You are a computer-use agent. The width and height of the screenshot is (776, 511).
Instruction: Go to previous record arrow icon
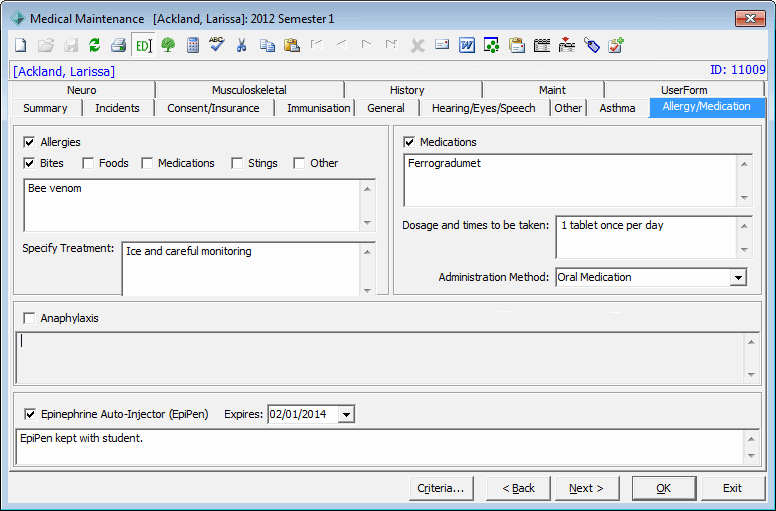pyautogui.click(x=341, y=45)
